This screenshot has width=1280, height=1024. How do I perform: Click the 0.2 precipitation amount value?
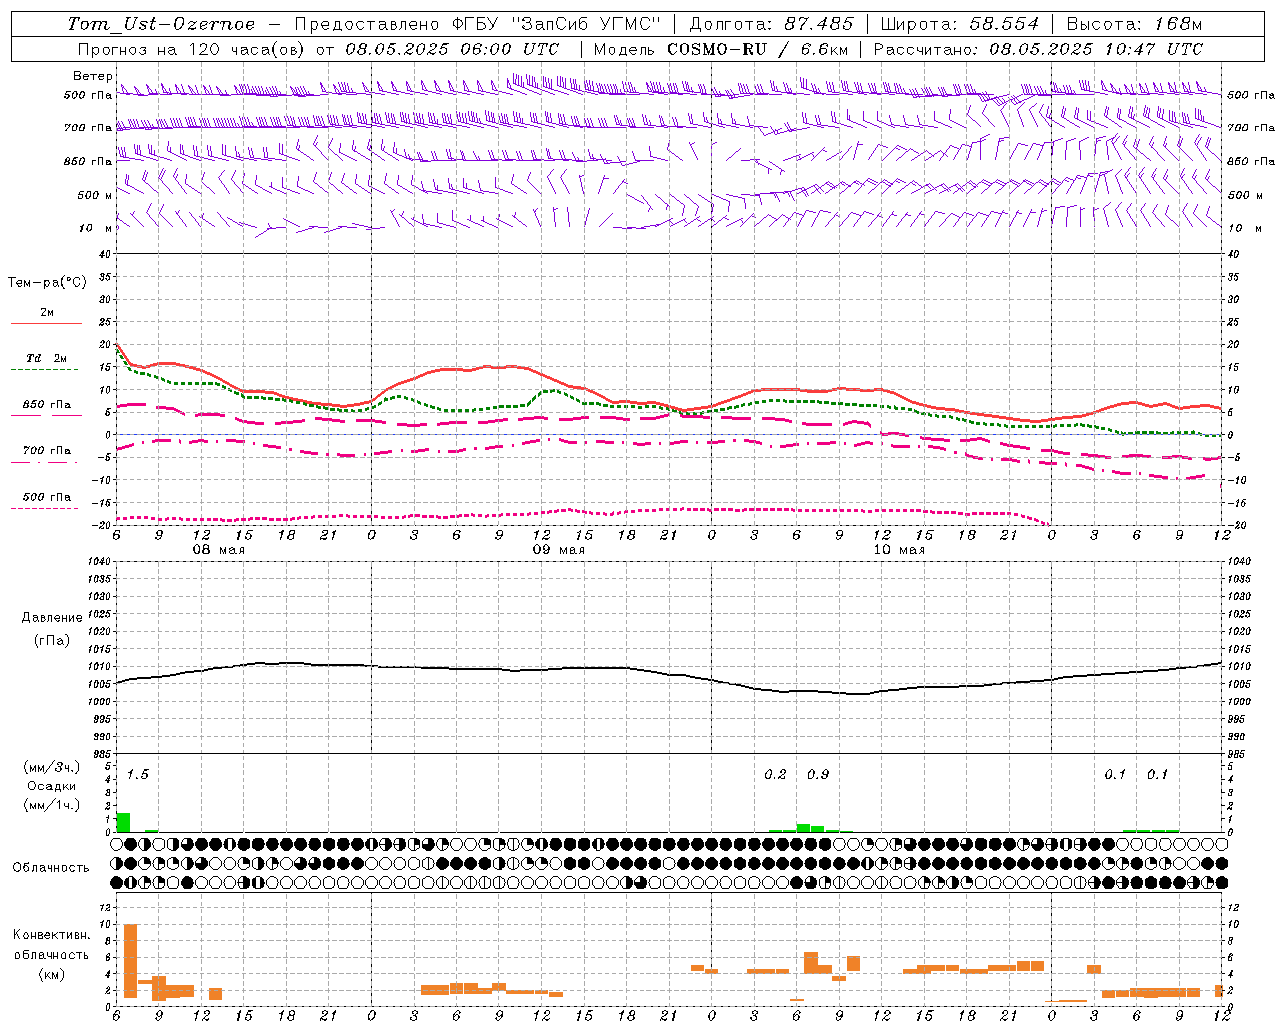point(775,775)
